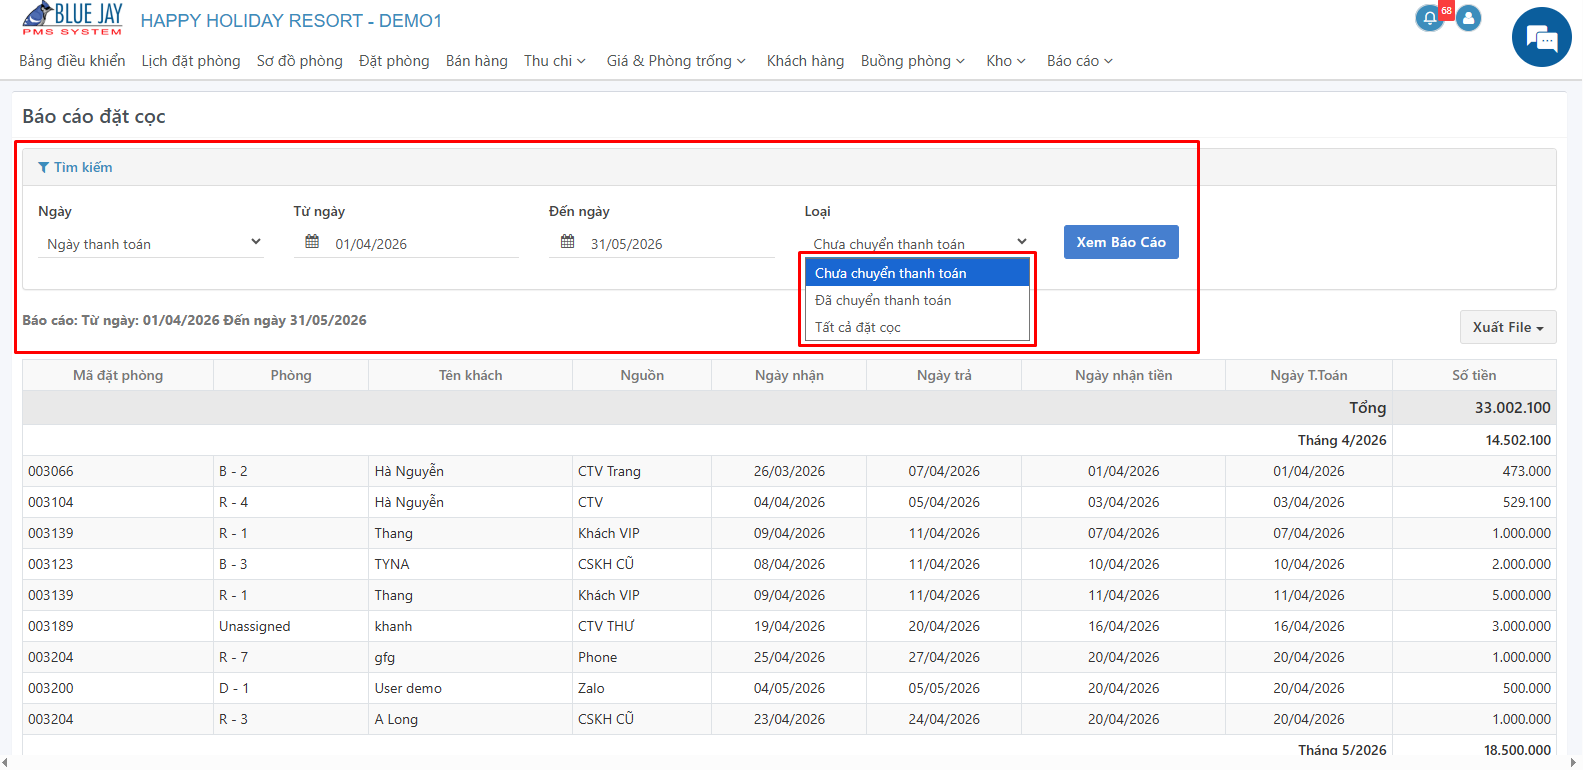Open Sơ đồ phòng page
Viewport: 1583px width, 770px height.
[x=300, y=61]
